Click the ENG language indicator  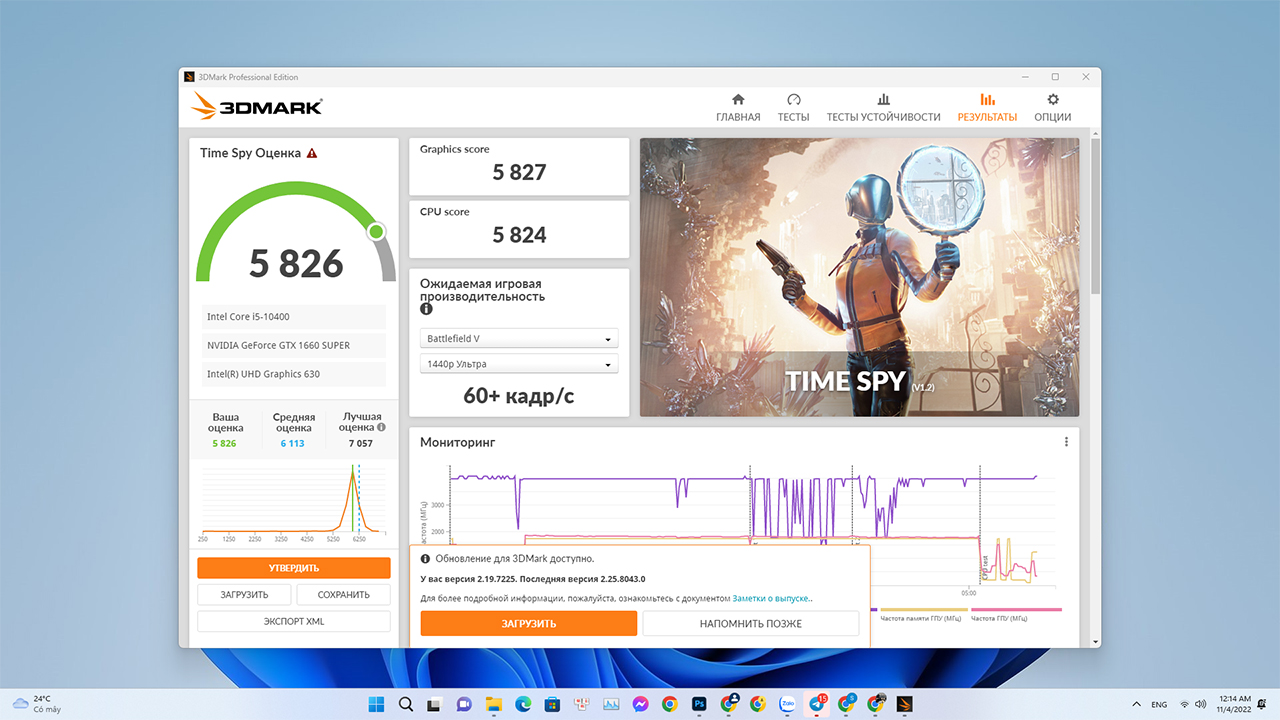[x=1159, y=704]
